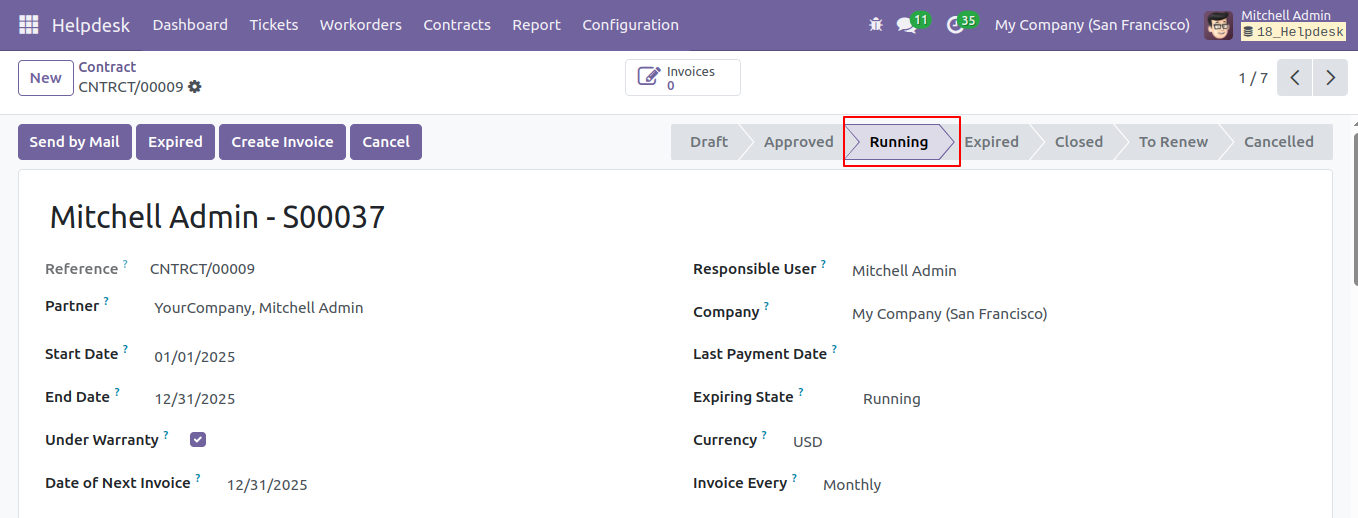Open the Report menu

click(x=536, y=25)
